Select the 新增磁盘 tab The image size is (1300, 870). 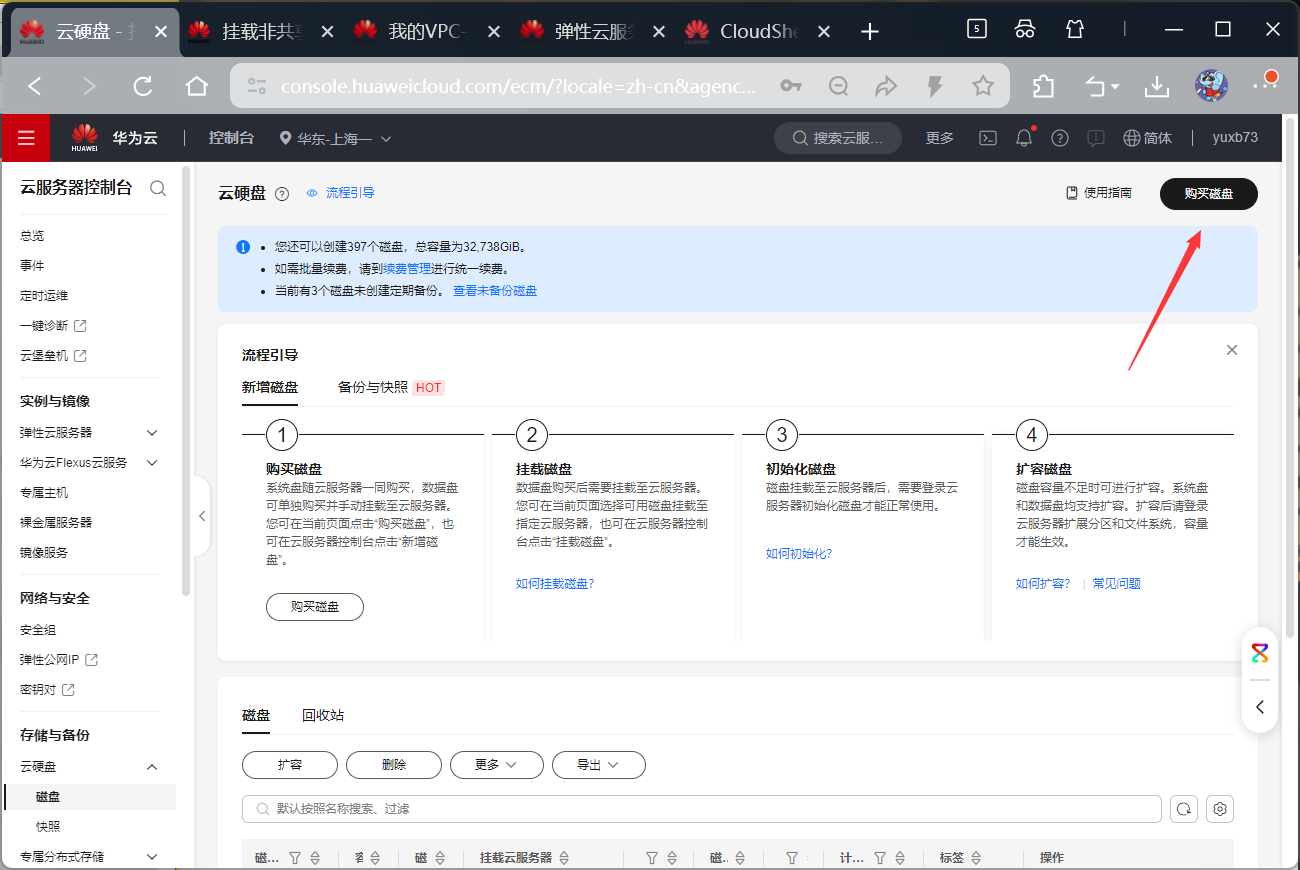click(270, 387)
